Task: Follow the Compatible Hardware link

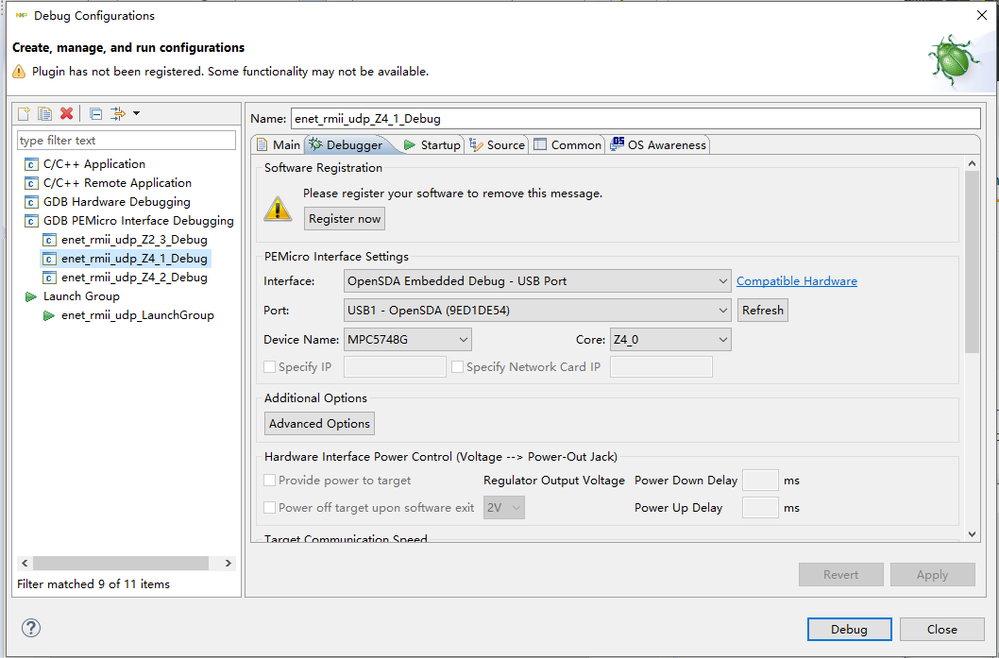Action: 796,281
